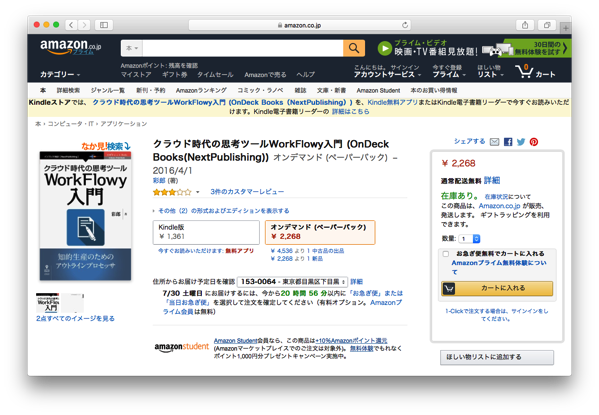The width and height of the screenshot is (599, 415).
Task: Show all tabs icon in Safari
Action: (547, 25)
